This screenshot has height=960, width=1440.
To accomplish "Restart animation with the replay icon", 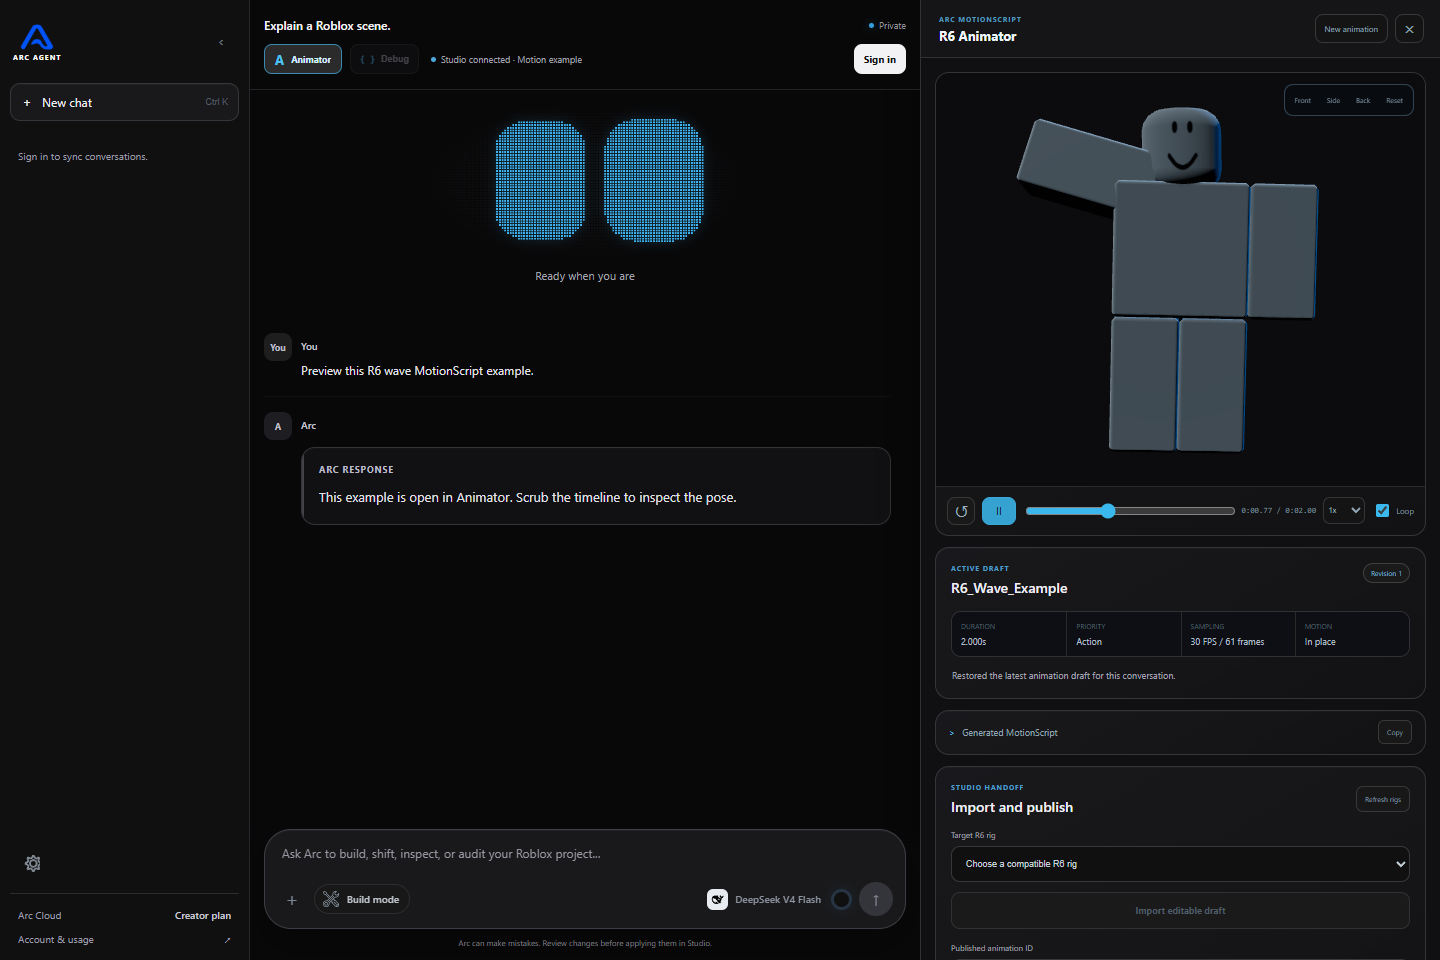I will (x=961, y=511).
